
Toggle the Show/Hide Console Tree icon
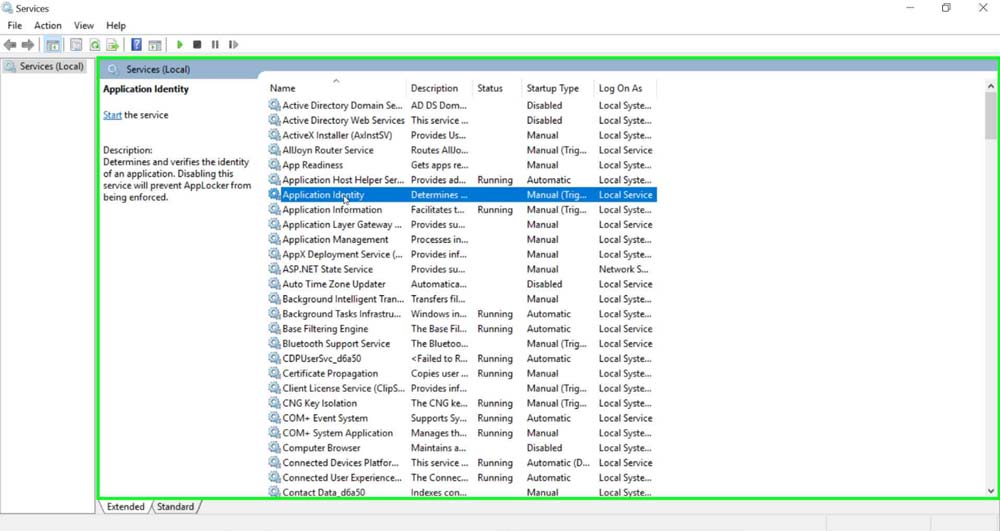coord(53,45)
